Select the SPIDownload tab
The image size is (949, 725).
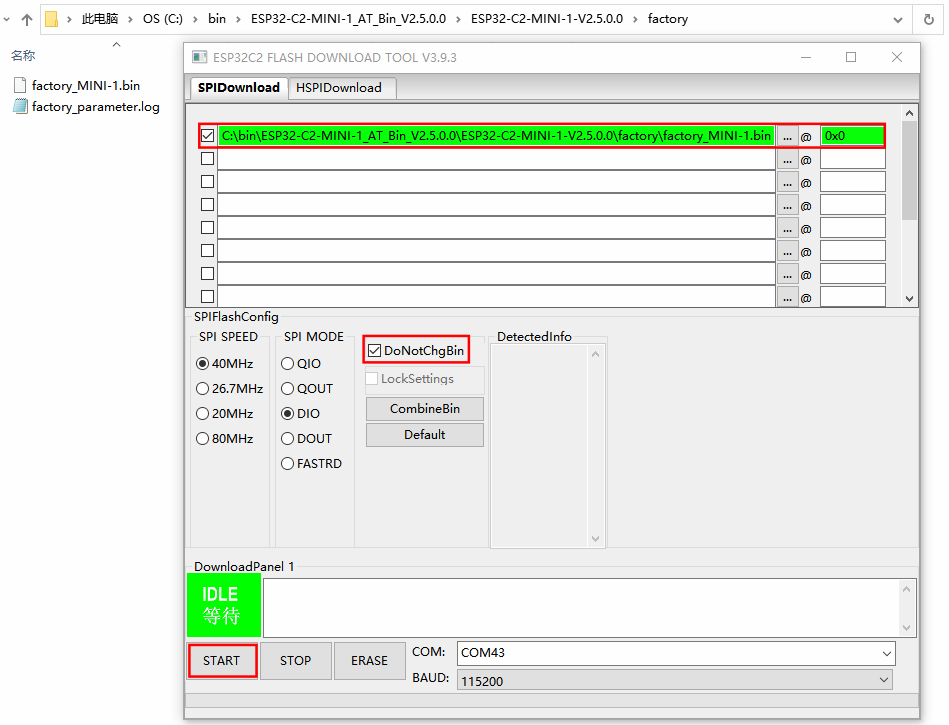tap(238, 88)
